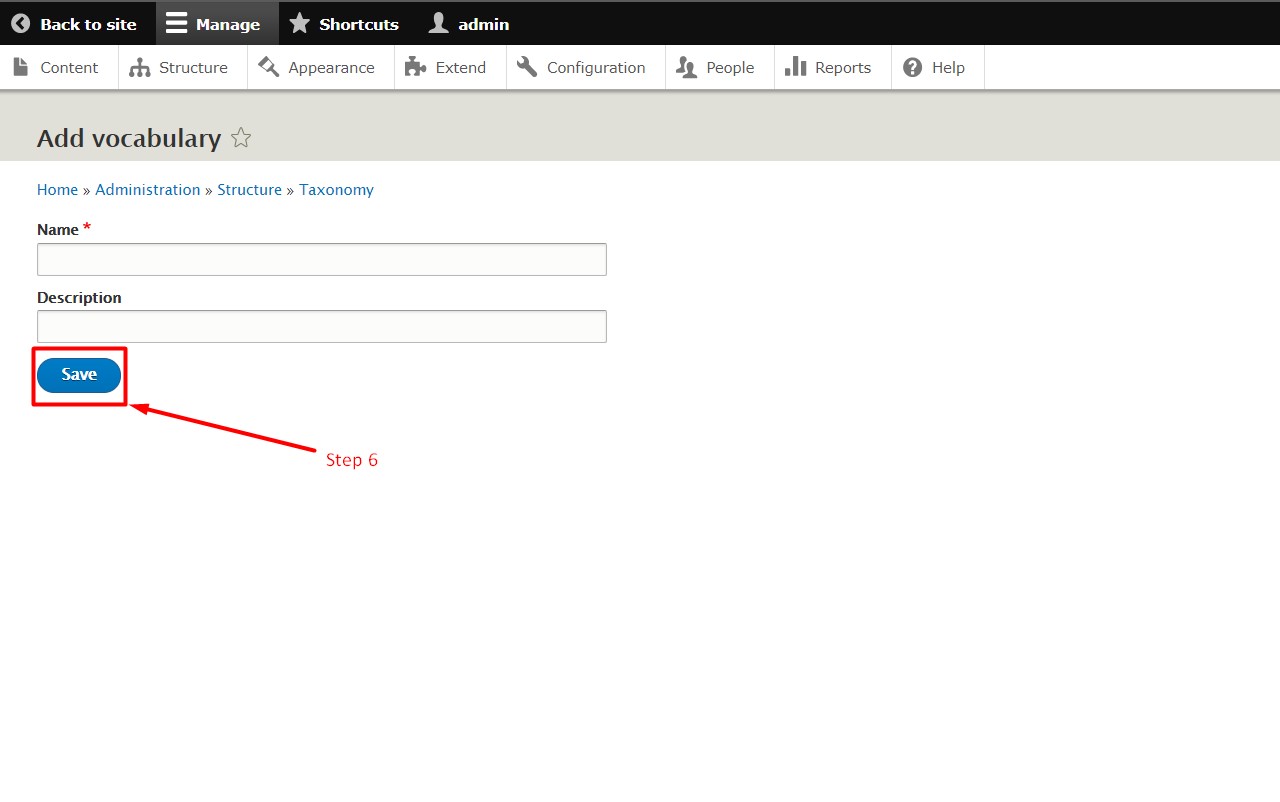Open the Extend menu label
The image size is (1280, 802).
pyautogui.click(x=461, y=68)
